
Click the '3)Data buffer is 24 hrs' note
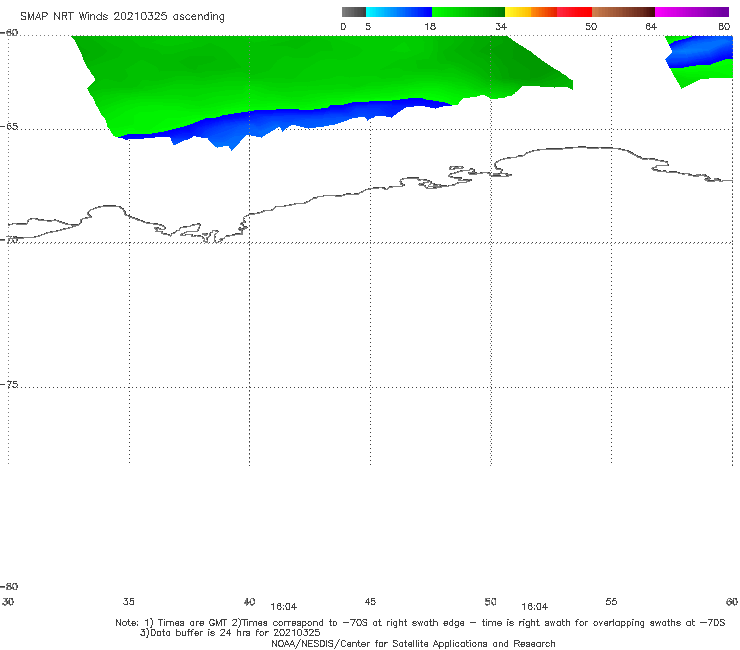[x=230, y=633]
